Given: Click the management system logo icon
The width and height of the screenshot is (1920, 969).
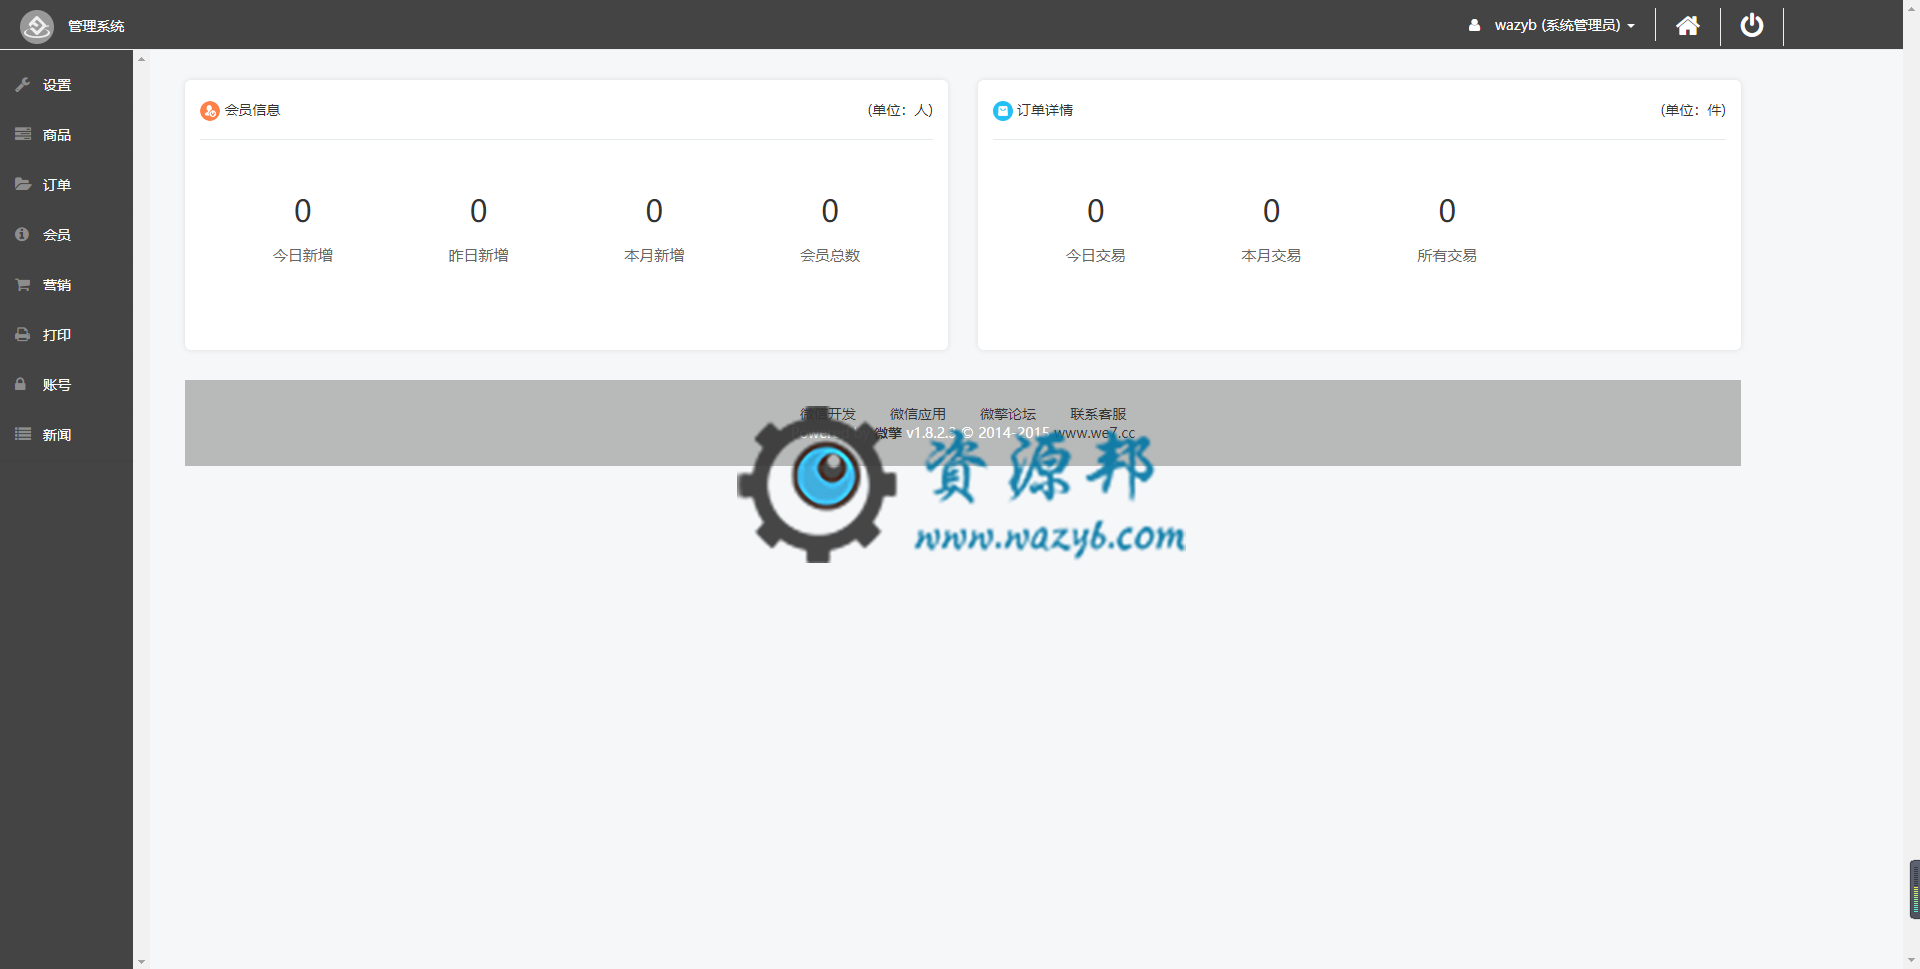Looking at the screenshot, I should pyautogui.click(x=37, y=25).
